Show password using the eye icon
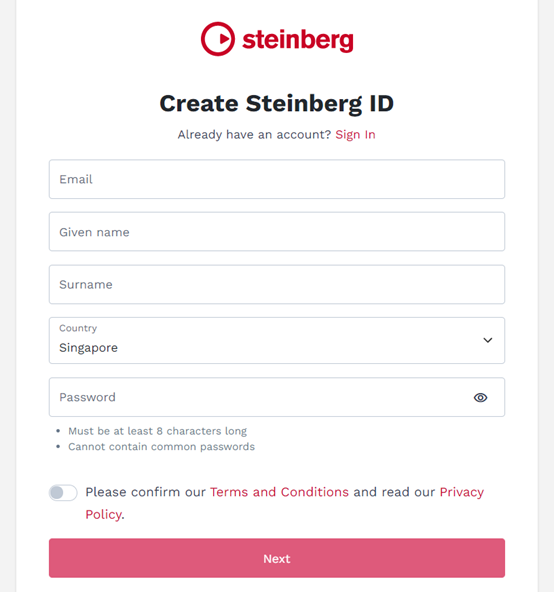Screen dimensions: 554x592 click(x=480, y=398)
